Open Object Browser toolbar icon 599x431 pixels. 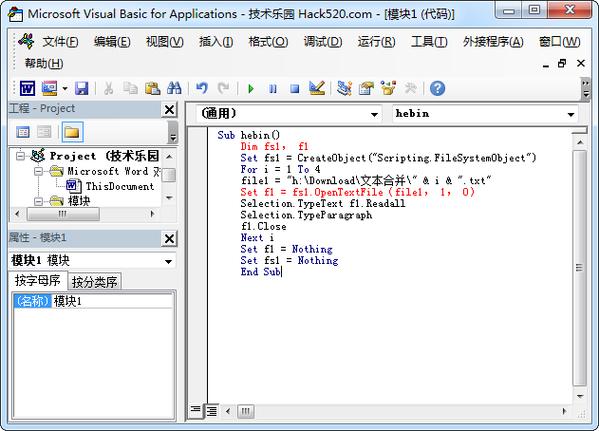pos(388,89)
